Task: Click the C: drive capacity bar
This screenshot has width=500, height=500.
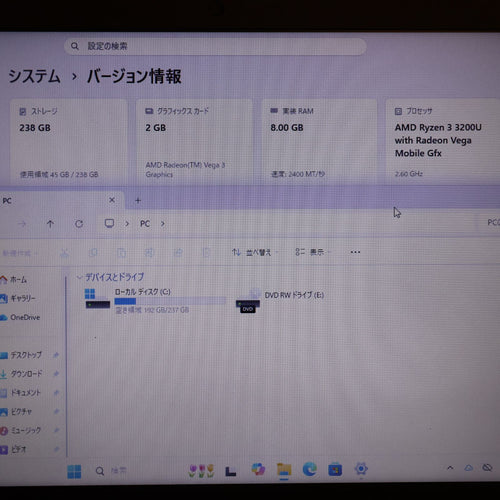Action: (x=170, y=301)
